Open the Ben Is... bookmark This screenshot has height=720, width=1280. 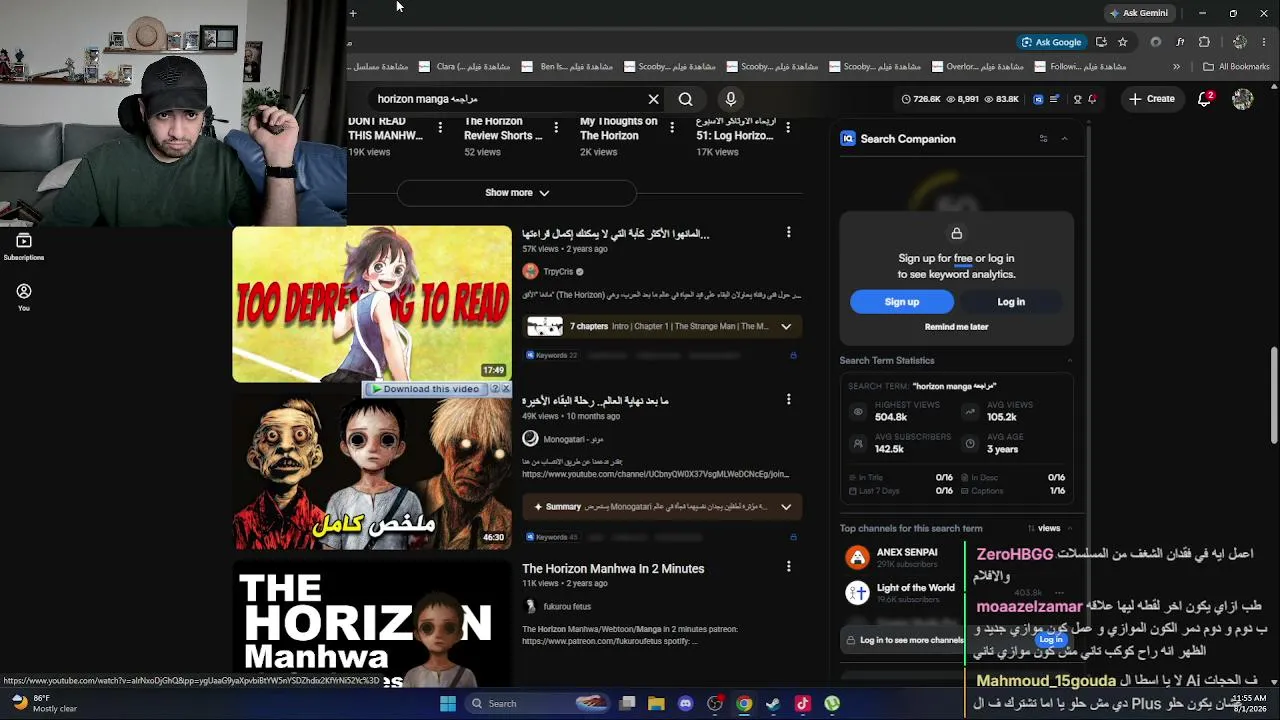click(x=566, y=67)
